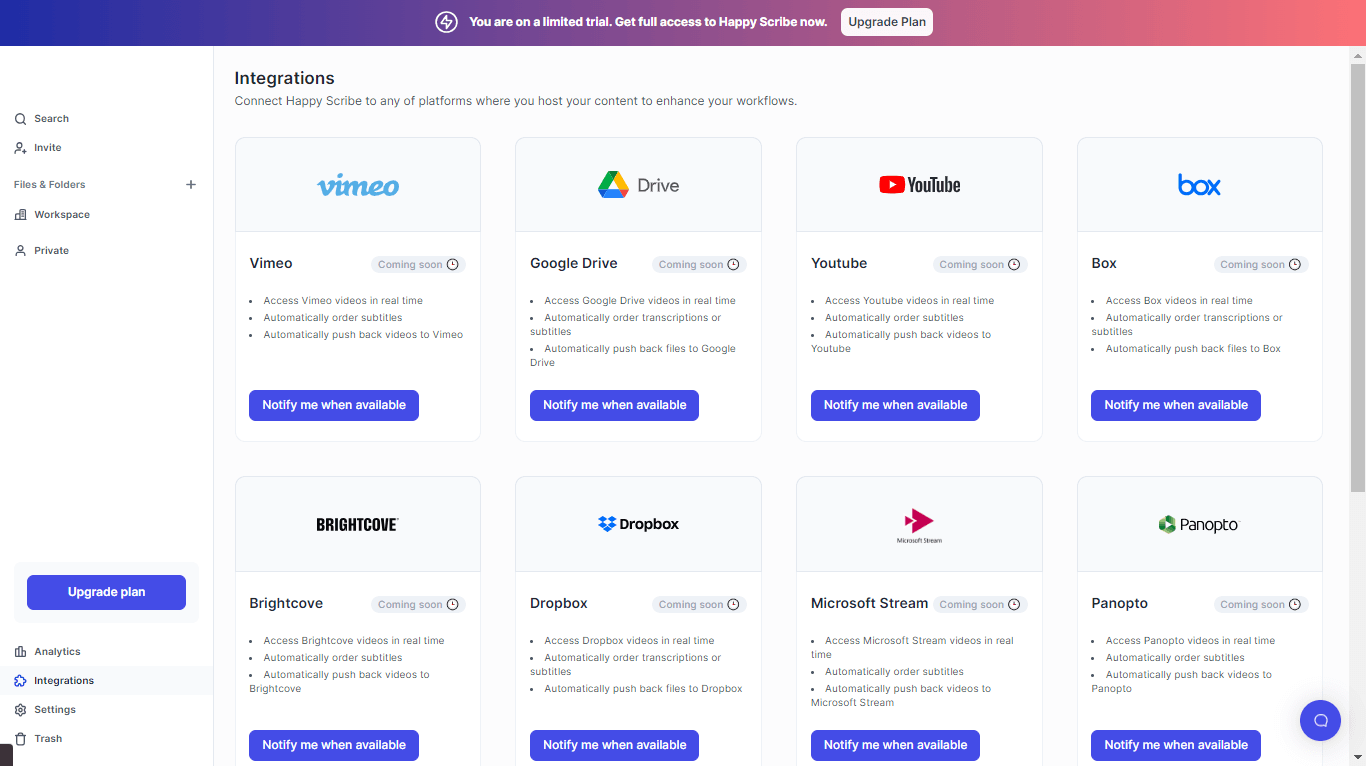Image resolution: width=1366 pixels, height=766 pixels.
Task: Click the Brightcove logo
Action: (357, 524)
